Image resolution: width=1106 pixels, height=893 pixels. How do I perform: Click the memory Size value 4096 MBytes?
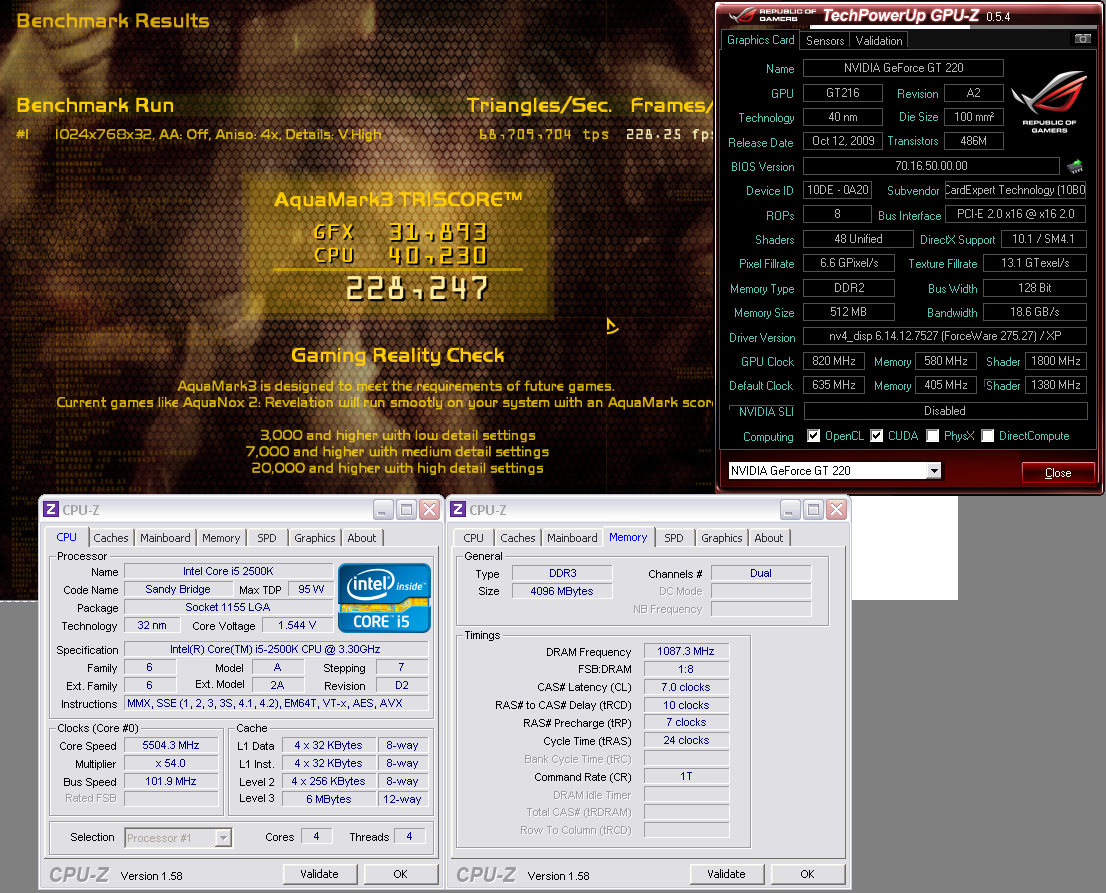(561, 591)
